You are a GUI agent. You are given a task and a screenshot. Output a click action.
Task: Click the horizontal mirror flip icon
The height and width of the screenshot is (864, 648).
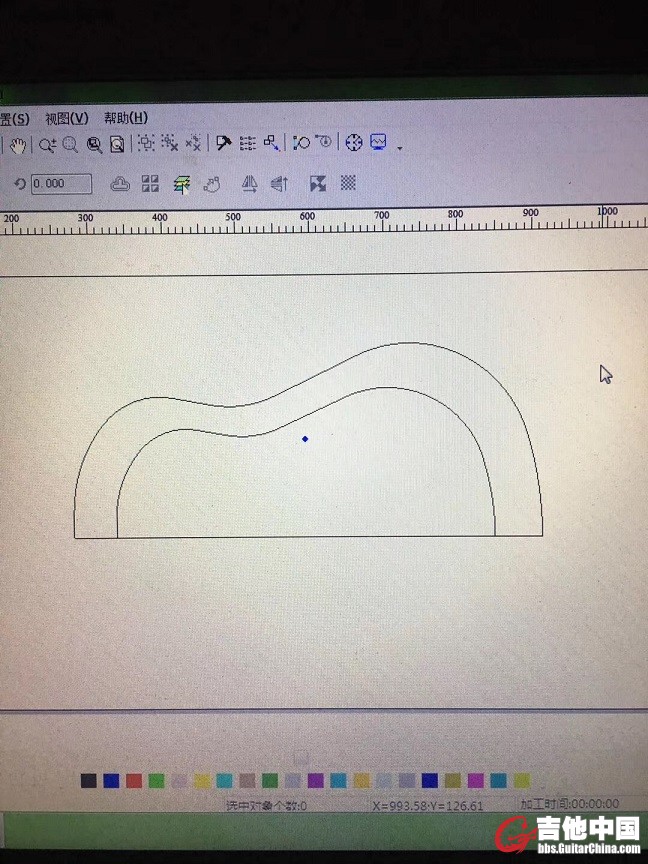250,184
